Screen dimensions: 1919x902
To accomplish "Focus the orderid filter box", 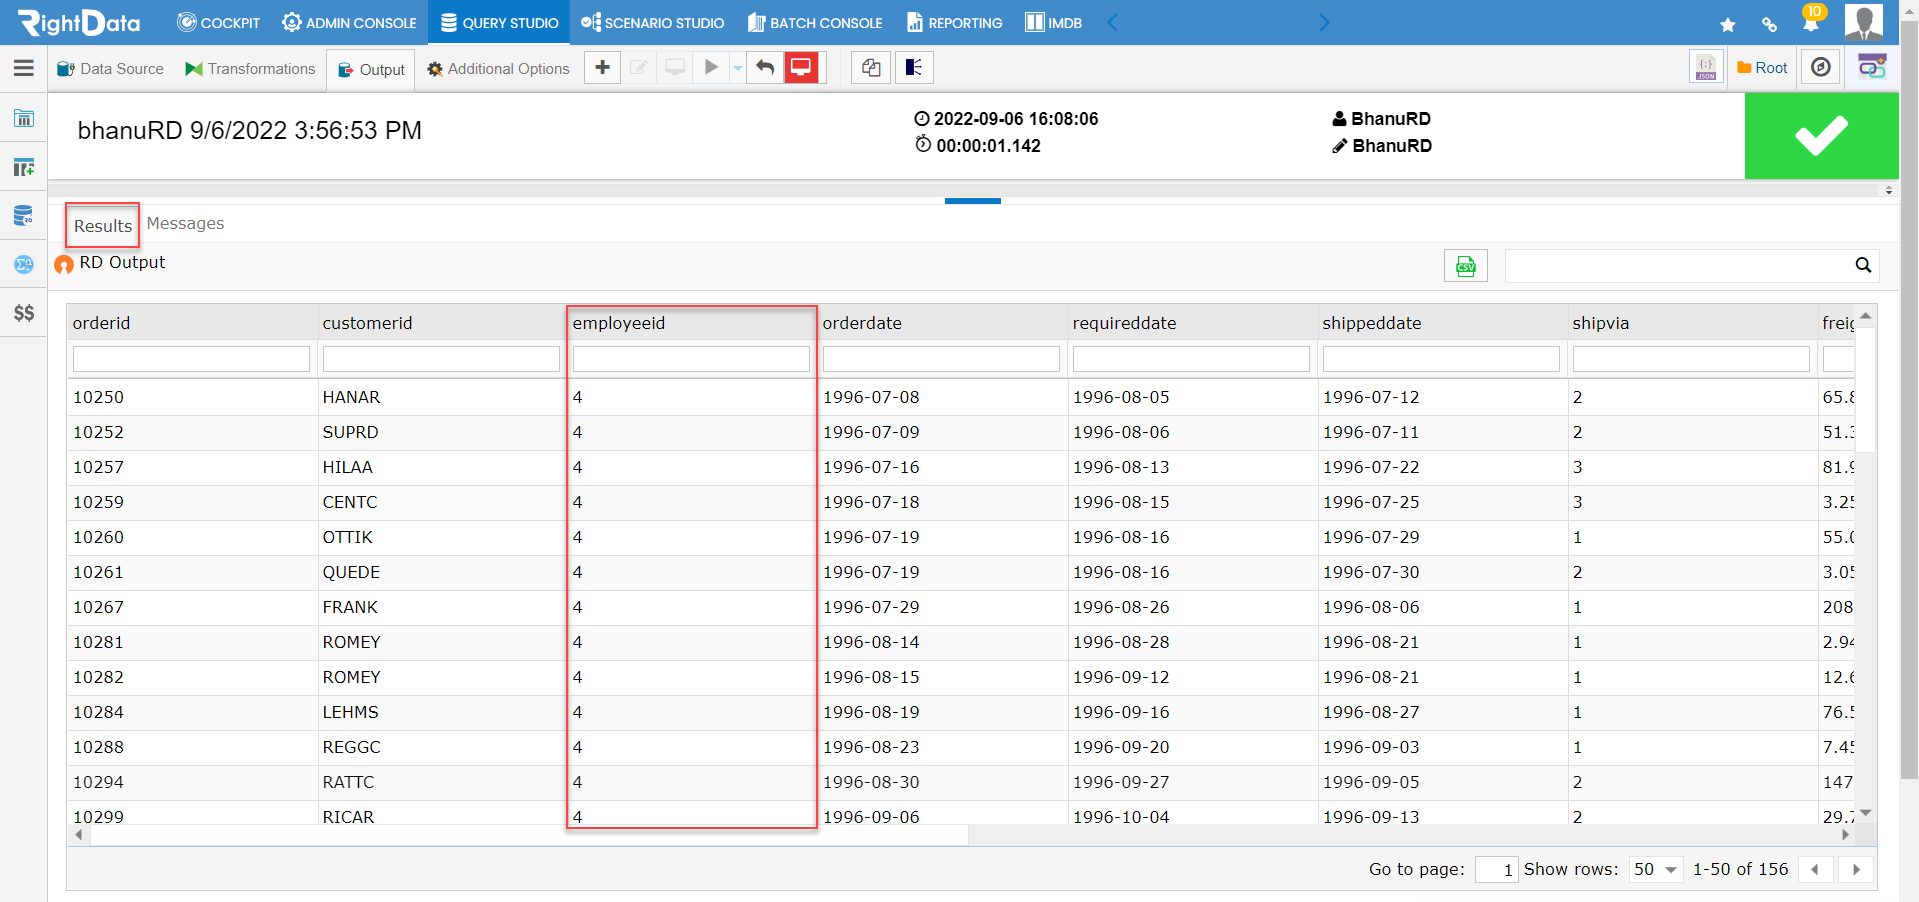I will 191,359.
